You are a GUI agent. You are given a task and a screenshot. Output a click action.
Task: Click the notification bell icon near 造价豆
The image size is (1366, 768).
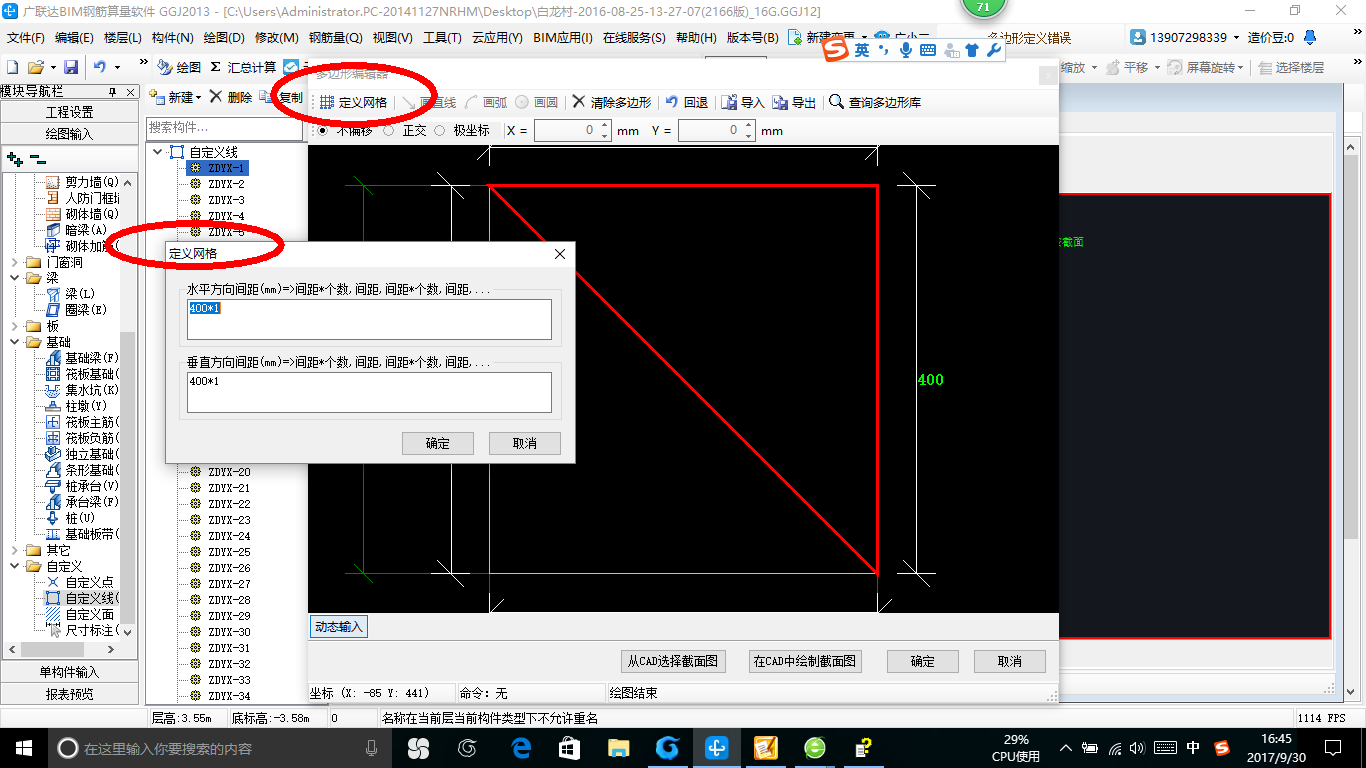[1308, 38]
